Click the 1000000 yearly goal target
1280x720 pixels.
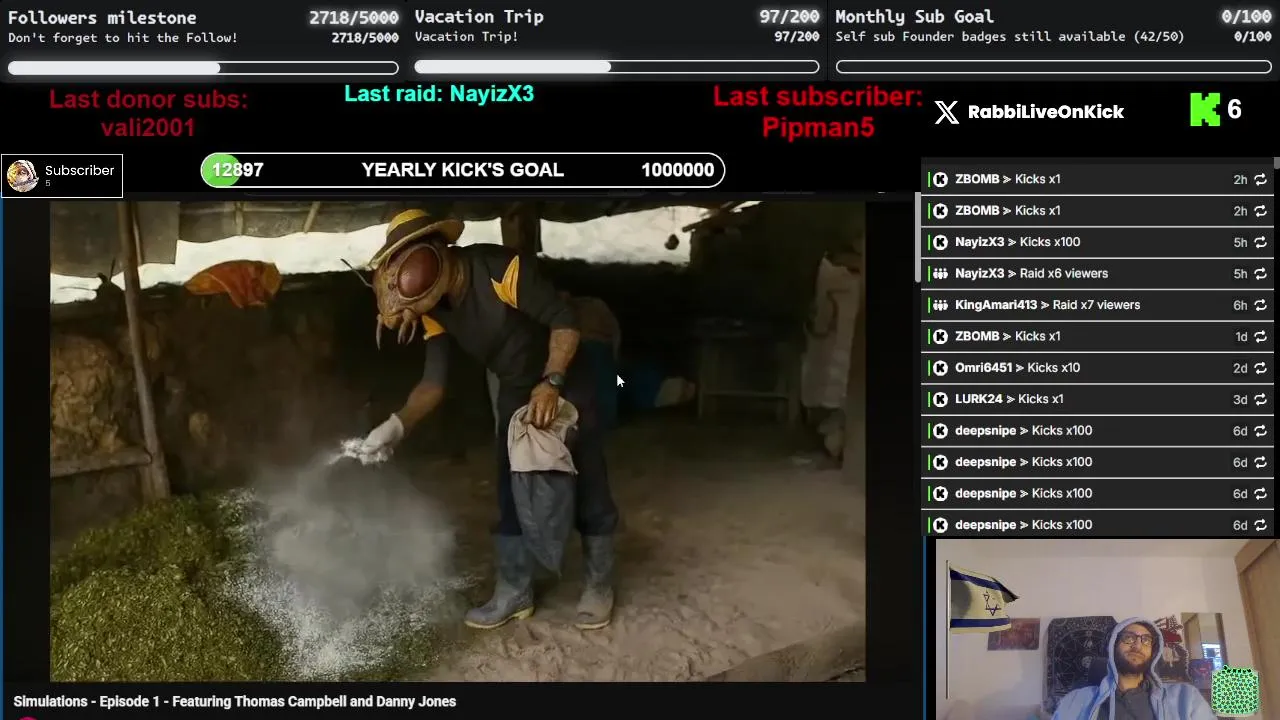coord(678,170)
